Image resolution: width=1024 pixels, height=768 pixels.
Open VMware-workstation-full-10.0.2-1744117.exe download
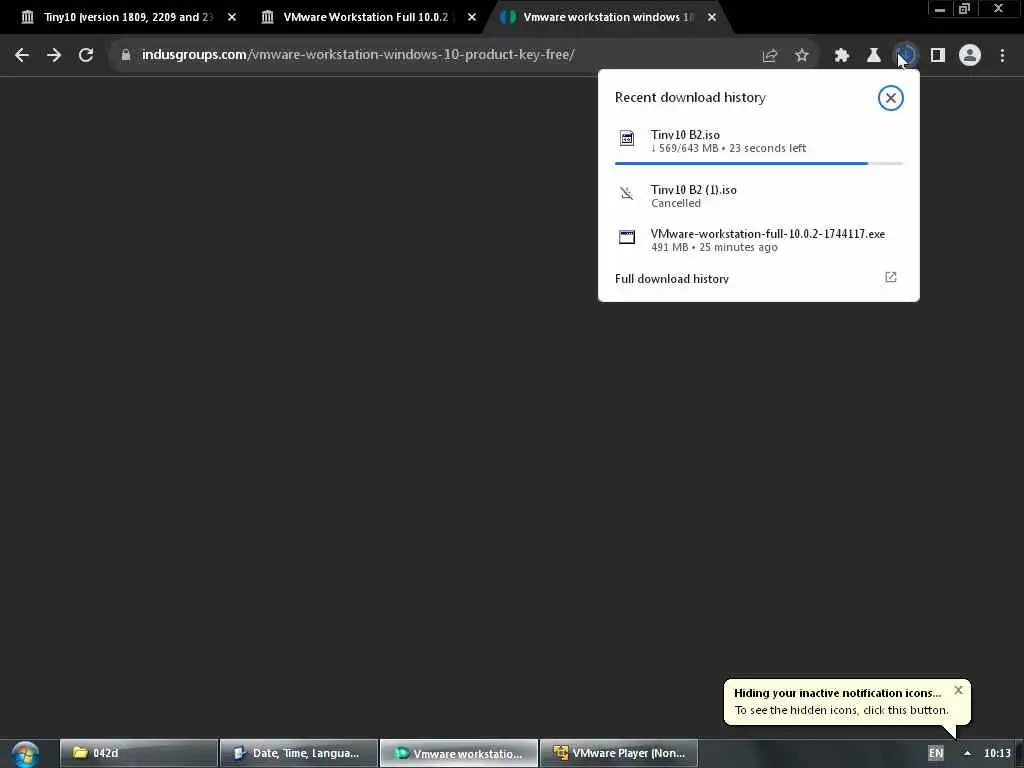(x=759, y=240)
